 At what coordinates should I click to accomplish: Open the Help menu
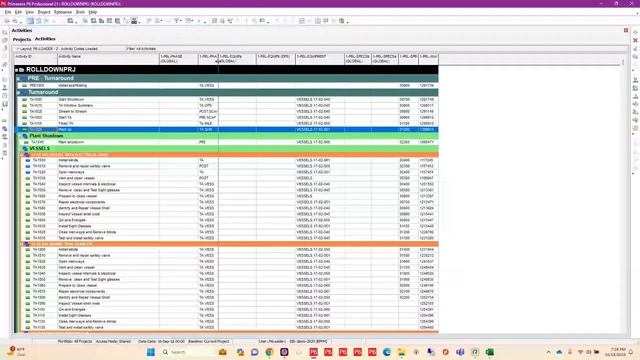point(93,12)
